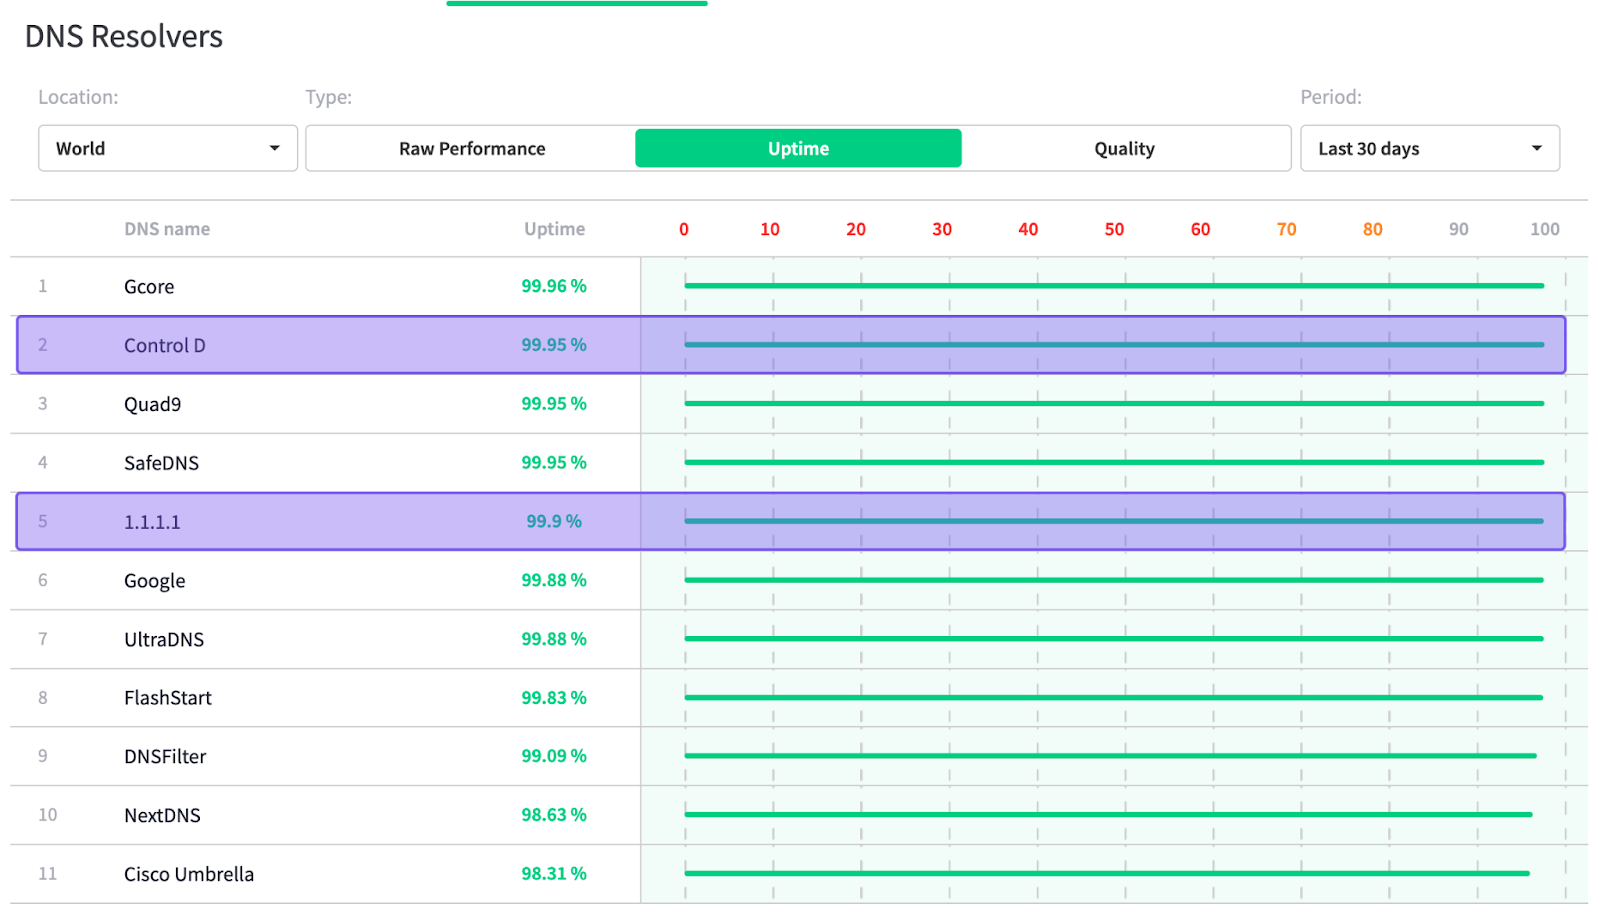Switch to Quality type tab
This screenshot has width=1600, height=922.
pos(1124,148)
